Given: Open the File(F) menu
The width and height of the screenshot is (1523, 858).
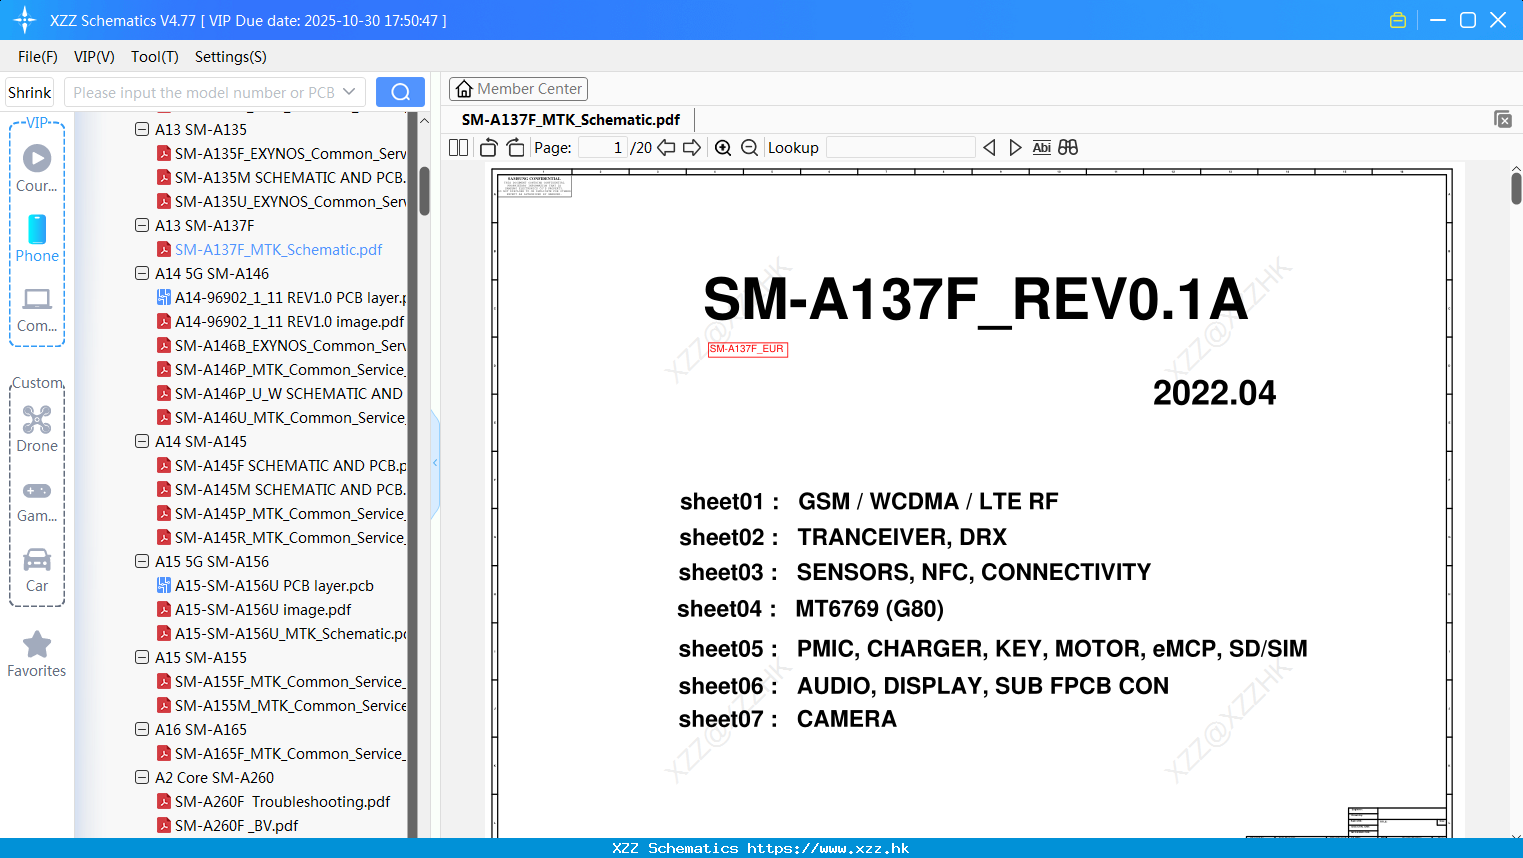Looking at the screenshot, I should [38, 57].
